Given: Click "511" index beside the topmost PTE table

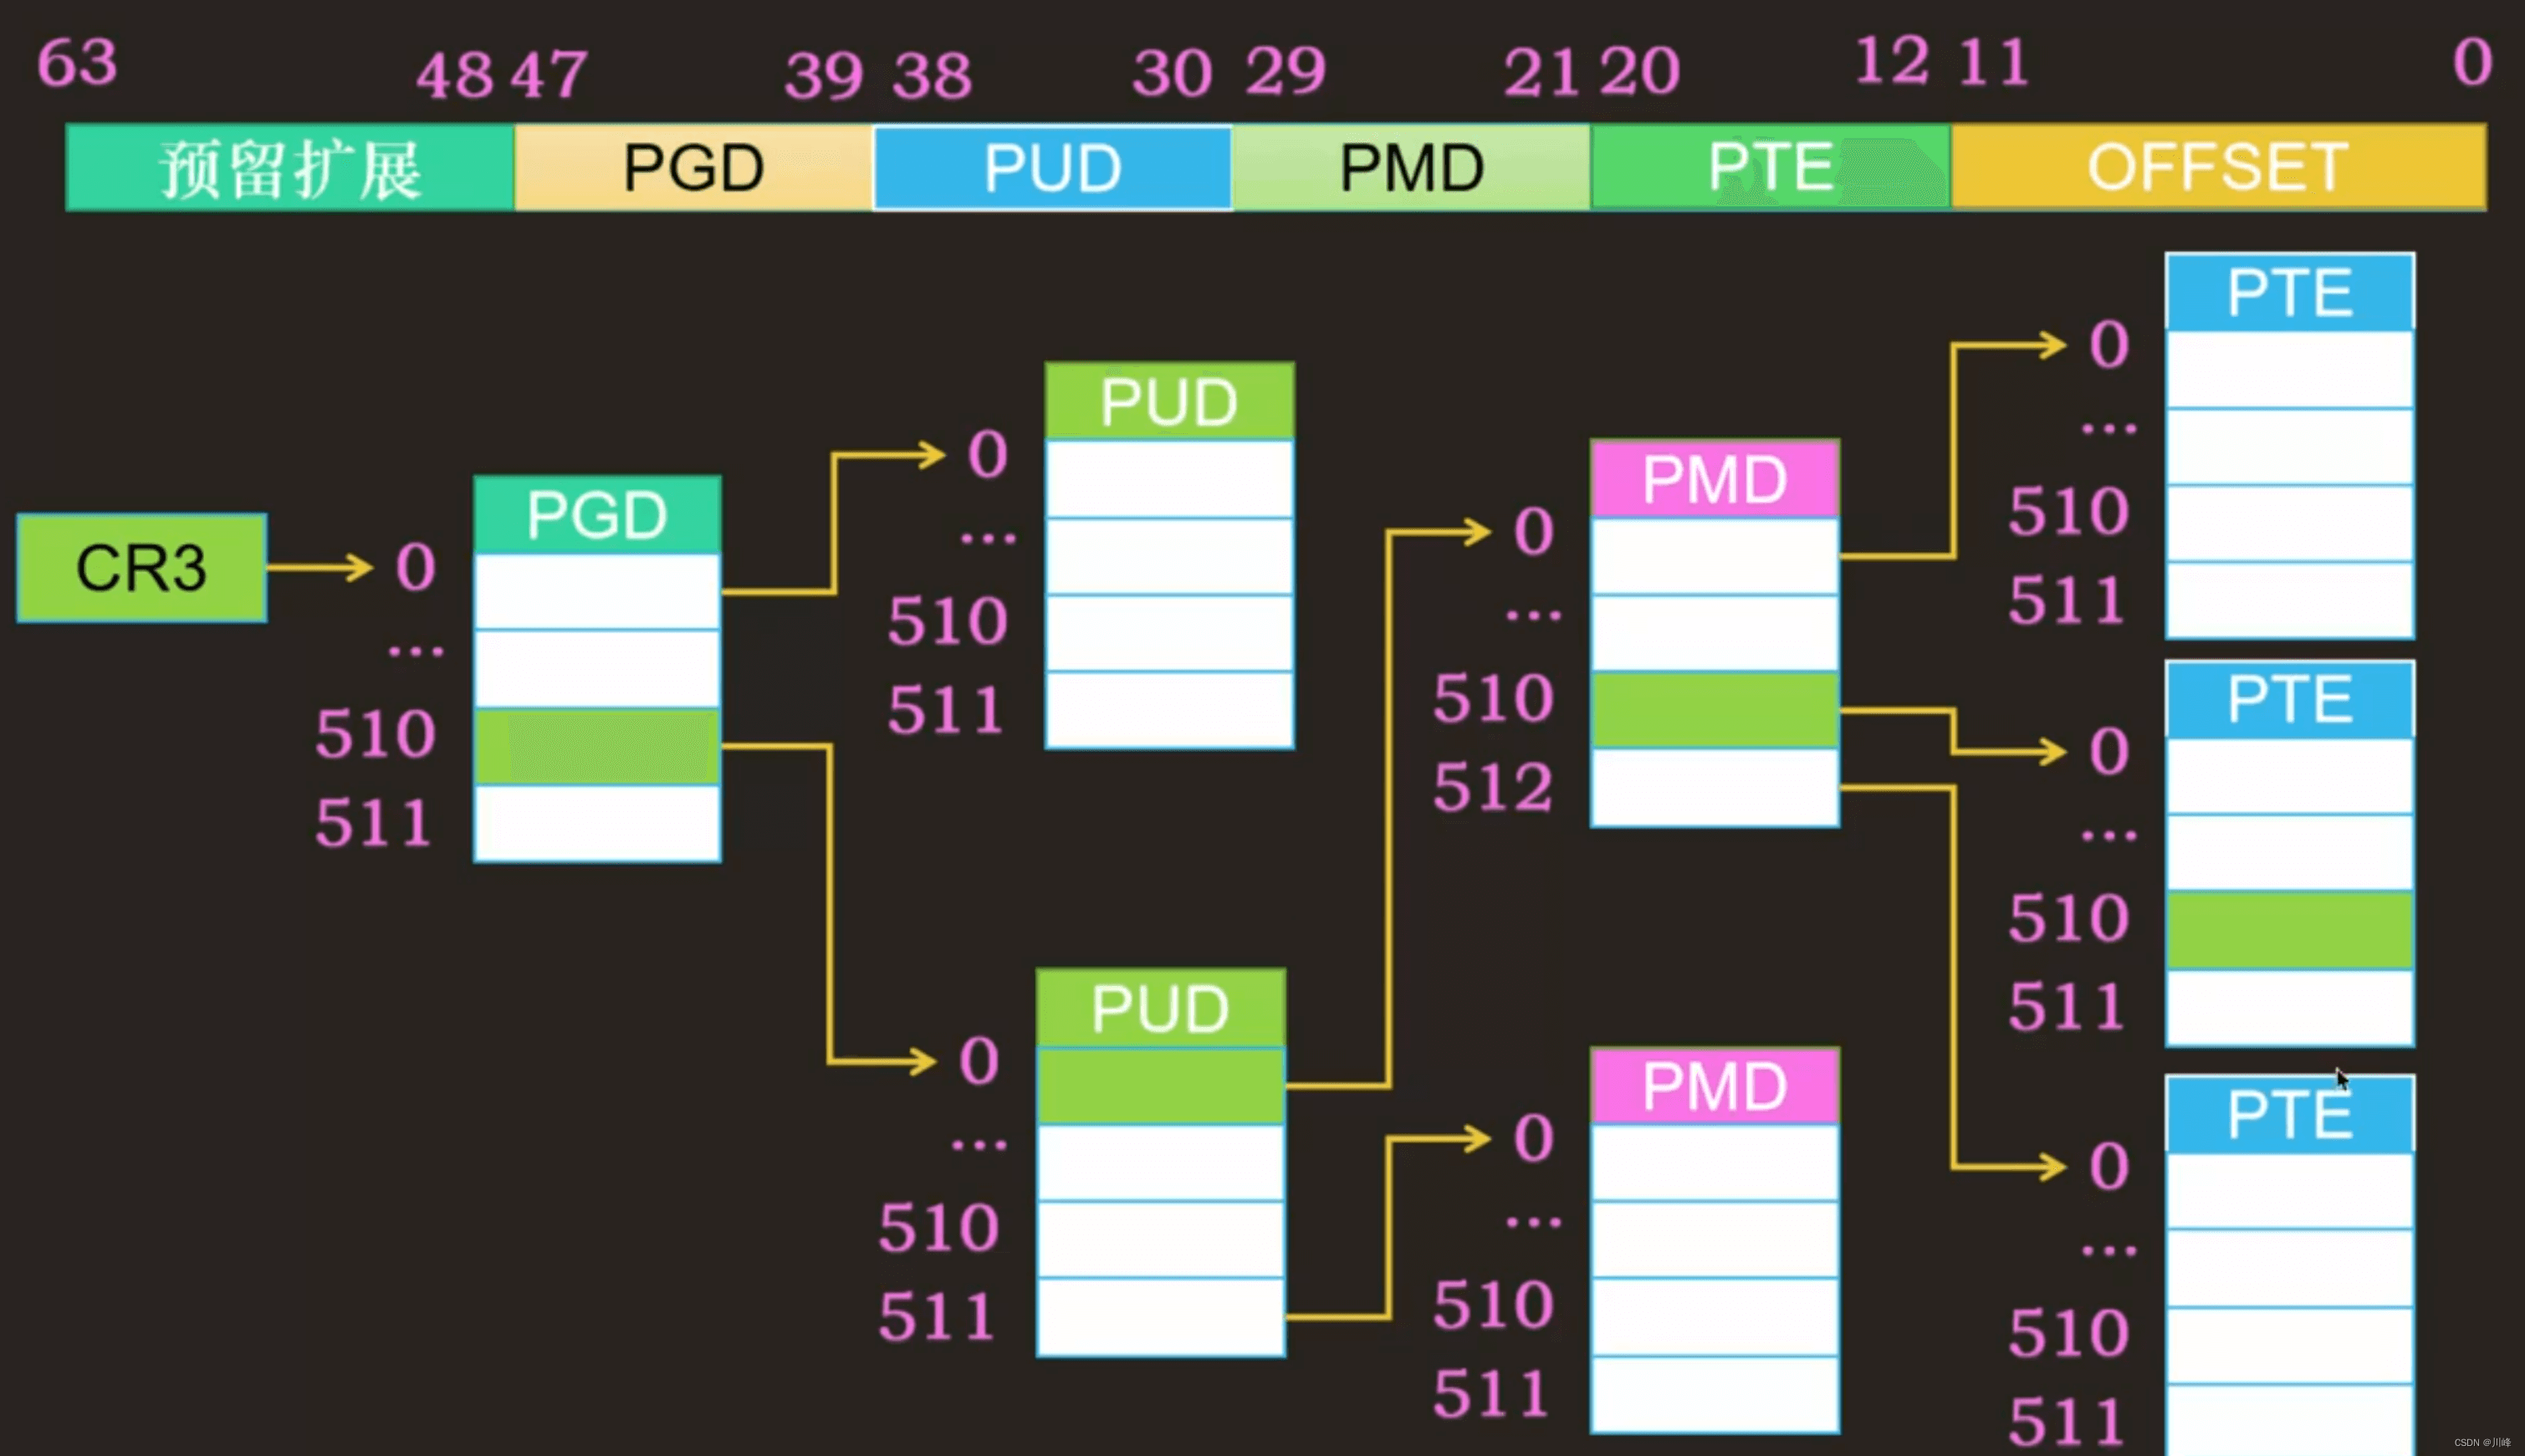Looking at the screenshot, I should [x=2067, y=601].
